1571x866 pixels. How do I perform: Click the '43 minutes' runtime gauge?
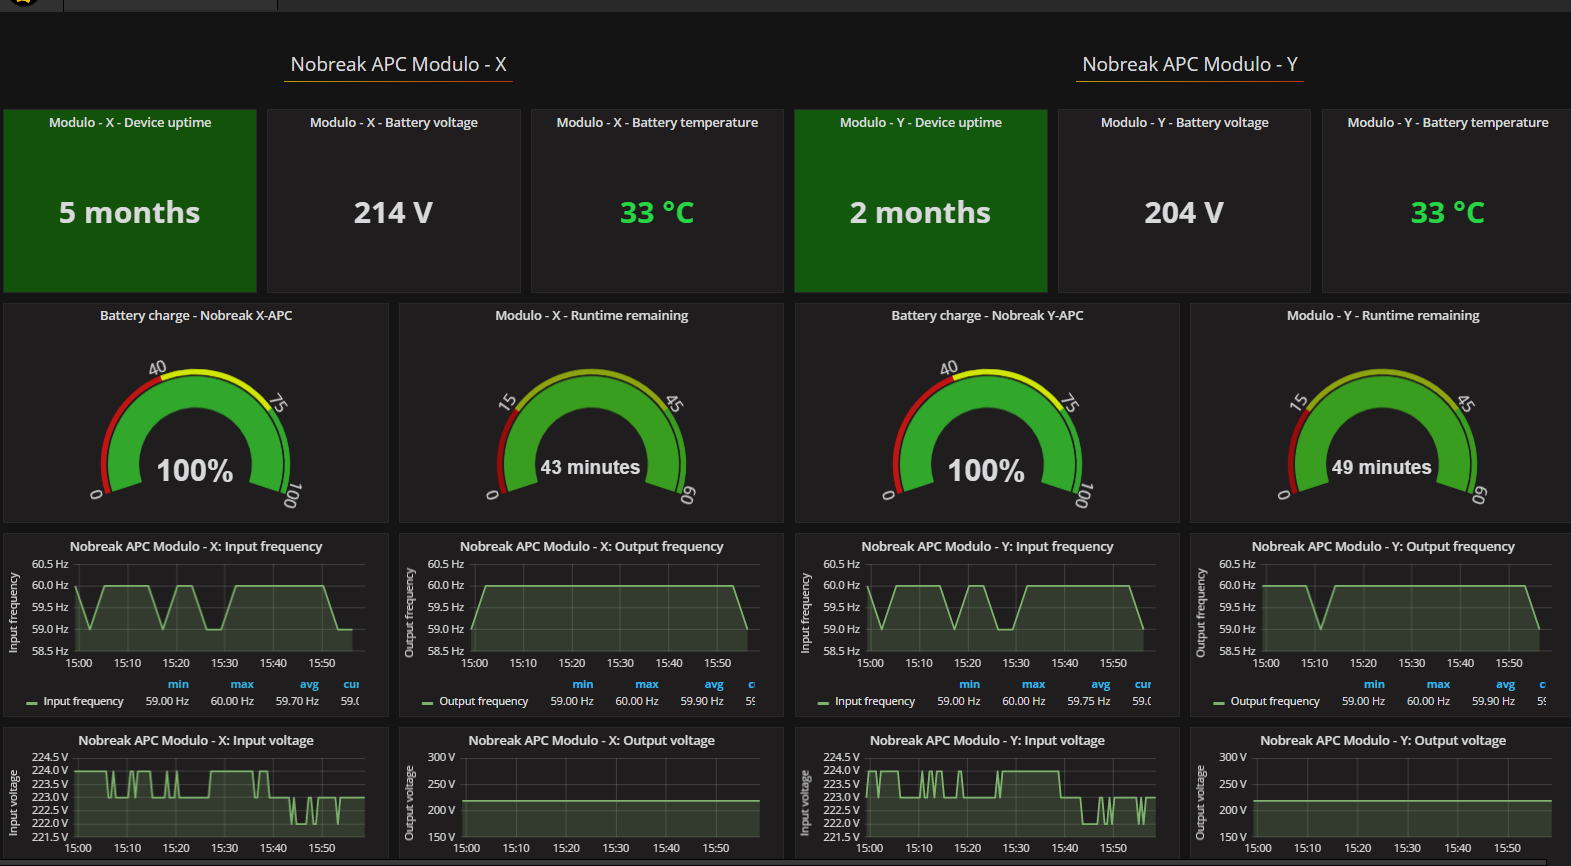click(591, 435)
